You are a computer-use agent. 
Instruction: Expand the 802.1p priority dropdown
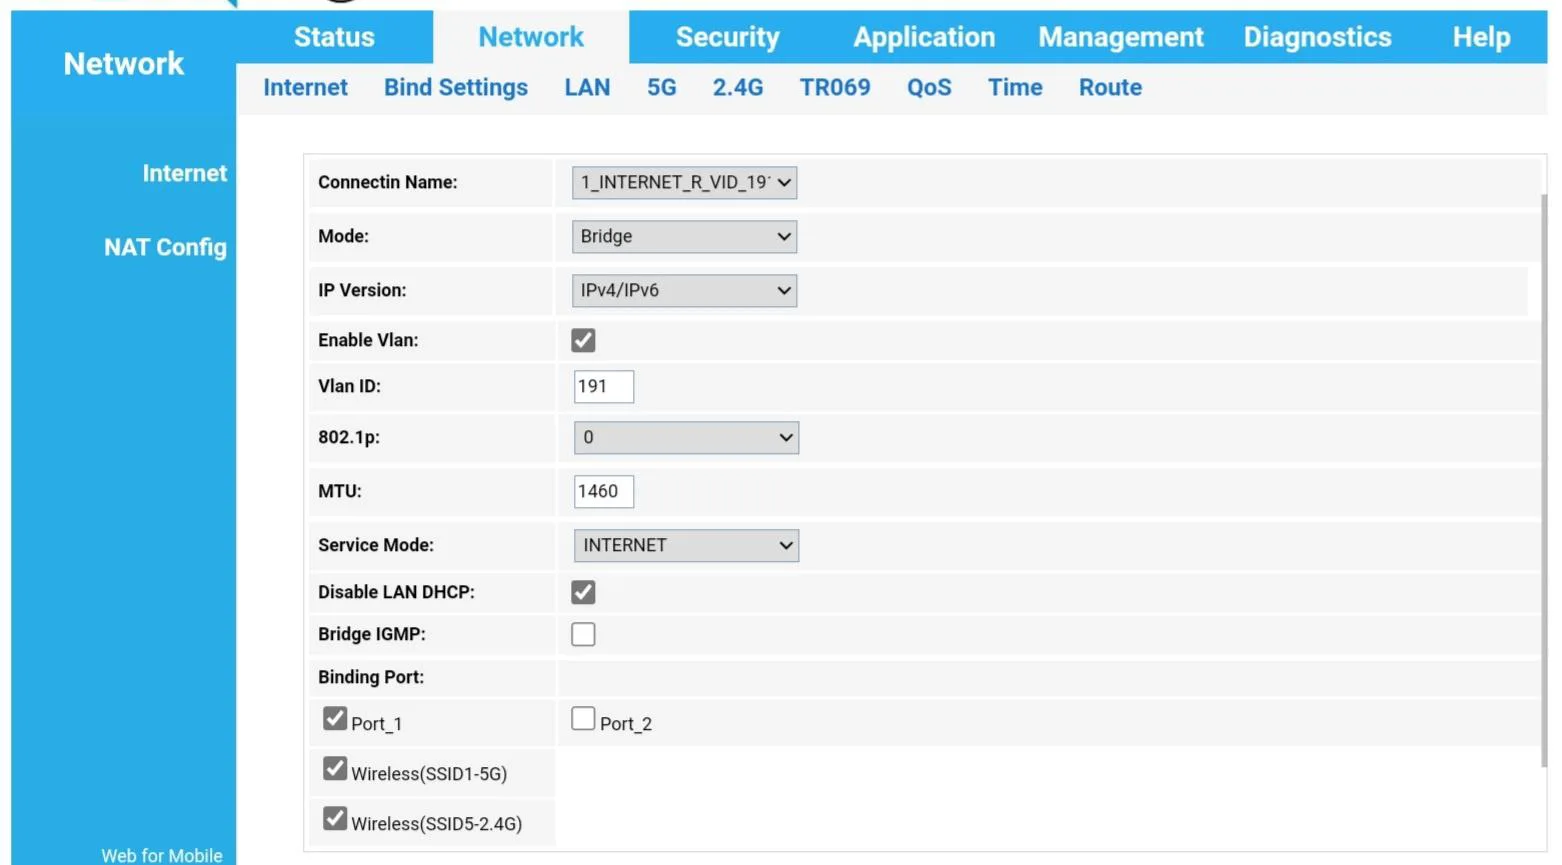click(x=686, y=438)
